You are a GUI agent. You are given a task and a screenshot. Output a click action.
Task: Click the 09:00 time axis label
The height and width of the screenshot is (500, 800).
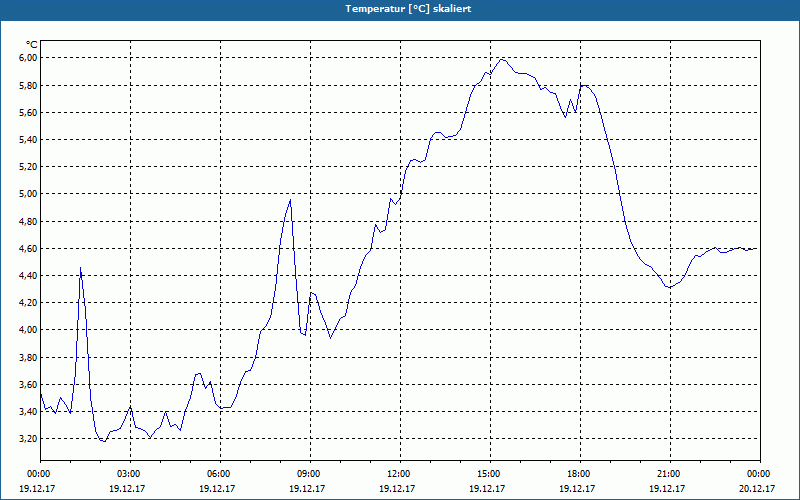310,474
